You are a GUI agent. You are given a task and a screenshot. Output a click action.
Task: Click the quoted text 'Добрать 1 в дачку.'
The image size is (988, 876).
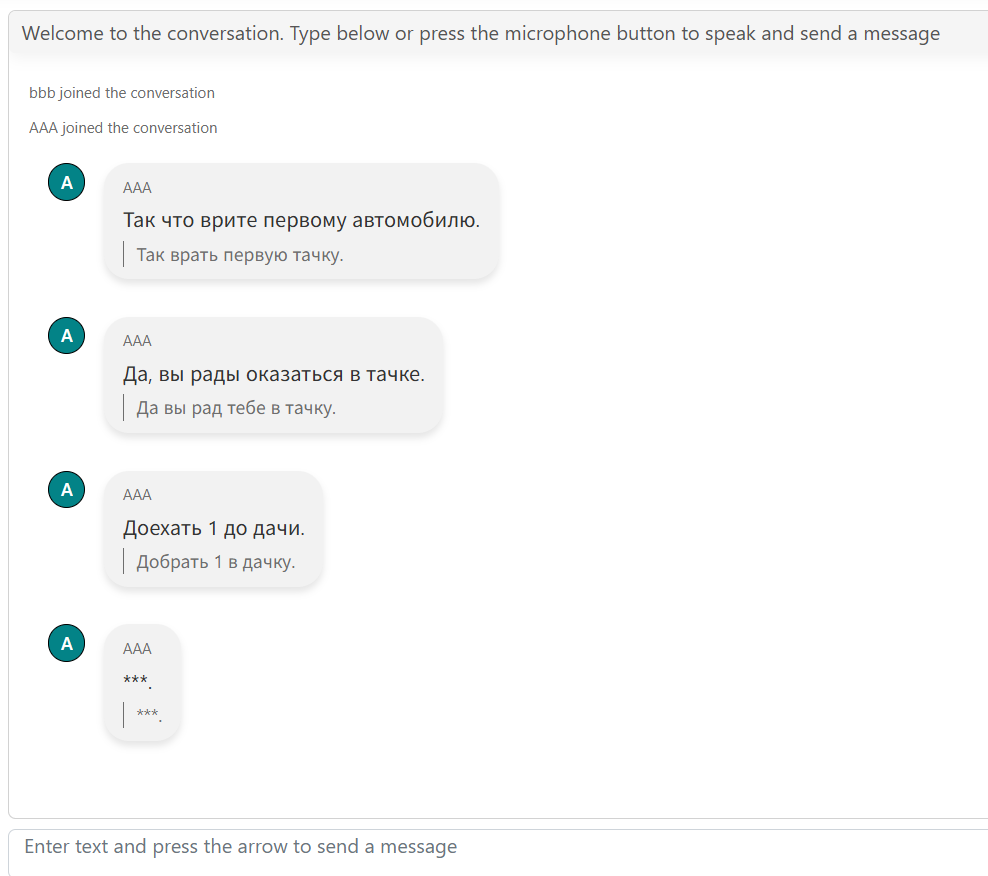[213, 561]
